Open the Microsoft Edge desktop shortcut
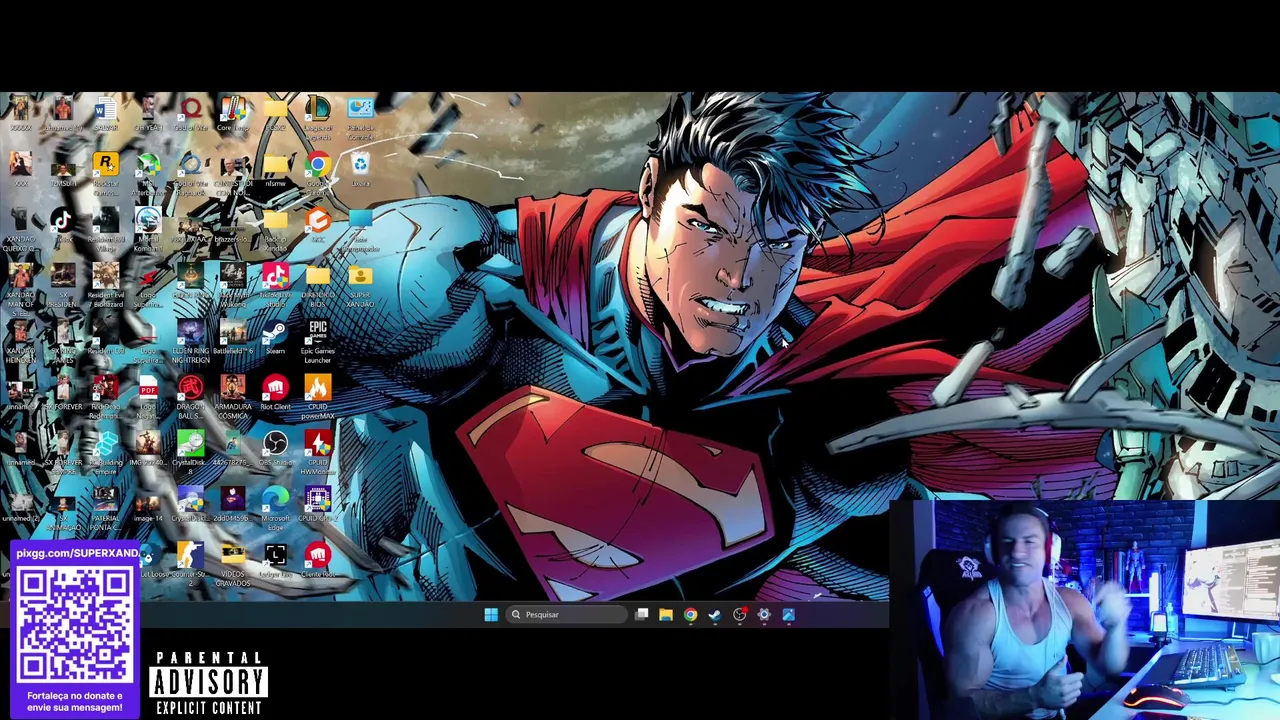This screenshot has height=720, width=1280. [x=275, y=509]
